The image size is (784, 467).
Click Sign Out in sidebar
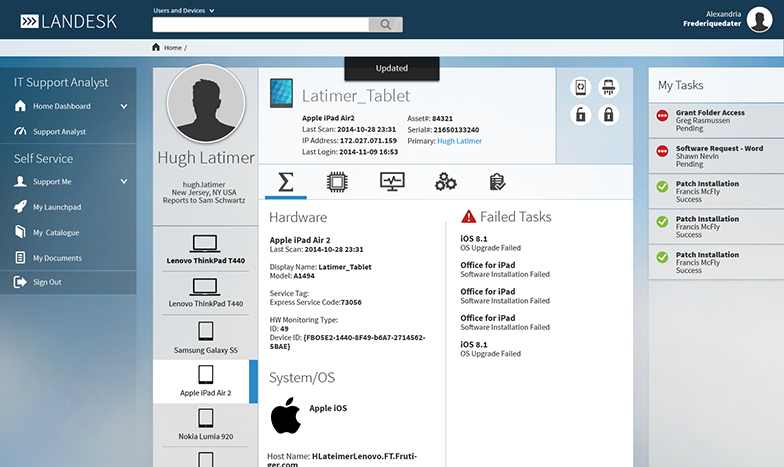pos(47,282)
